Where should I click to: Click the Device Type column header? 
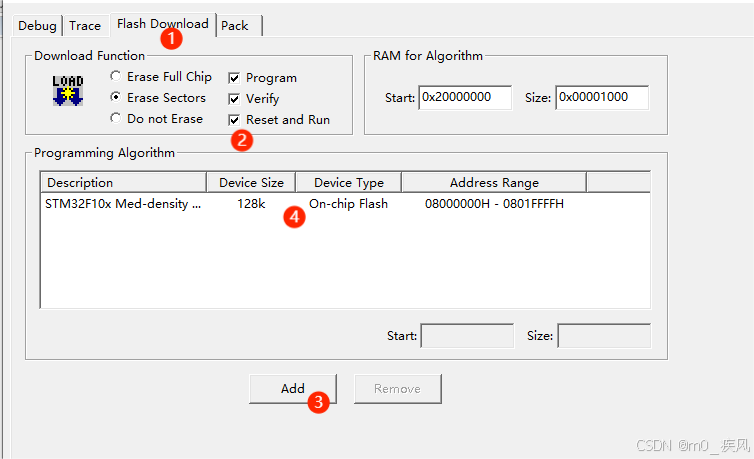[349, 183]
